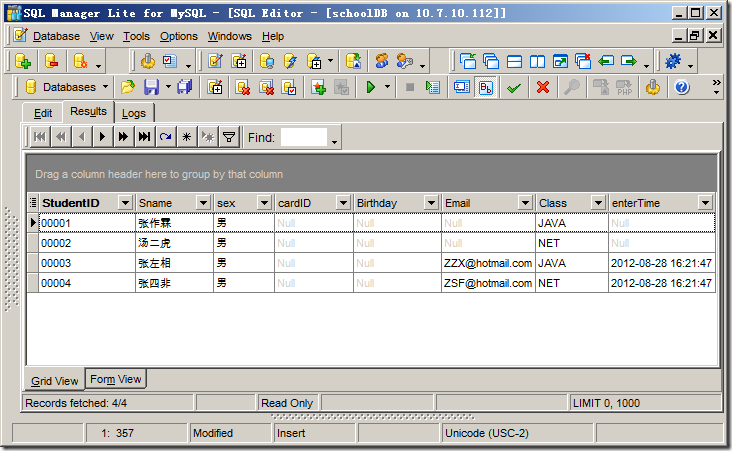Click the cascade windows icon
The image size is (732, 451).
coord(491,61)
